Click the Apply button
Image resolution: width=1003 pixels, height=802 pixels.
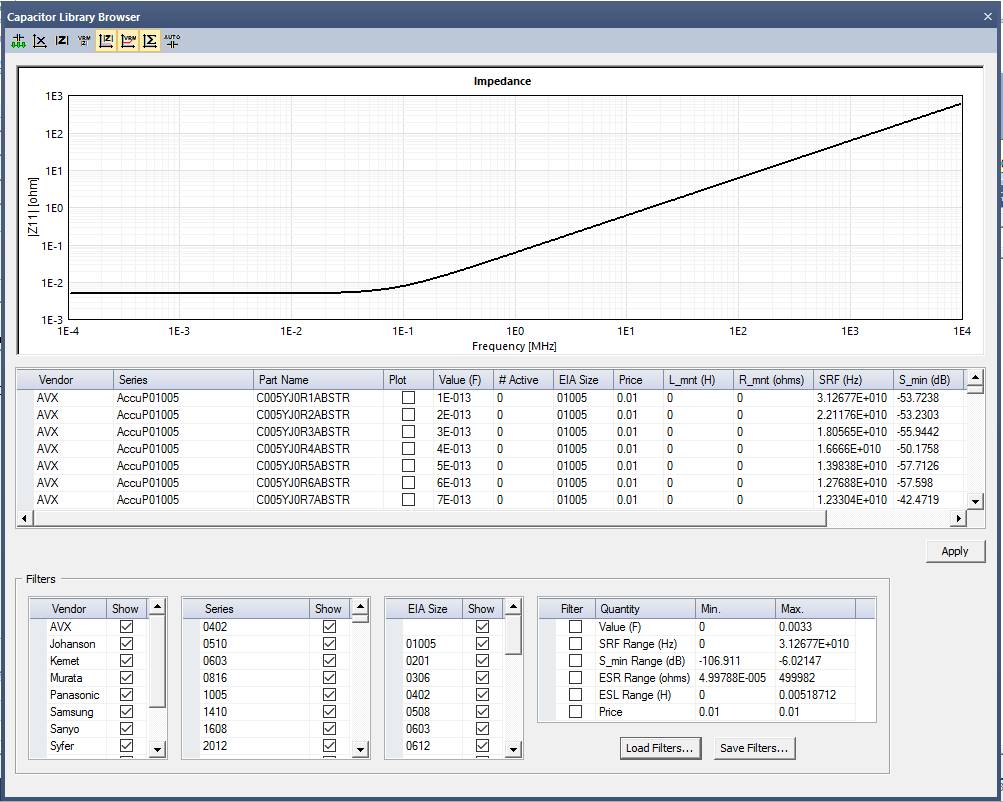point(954,551)
